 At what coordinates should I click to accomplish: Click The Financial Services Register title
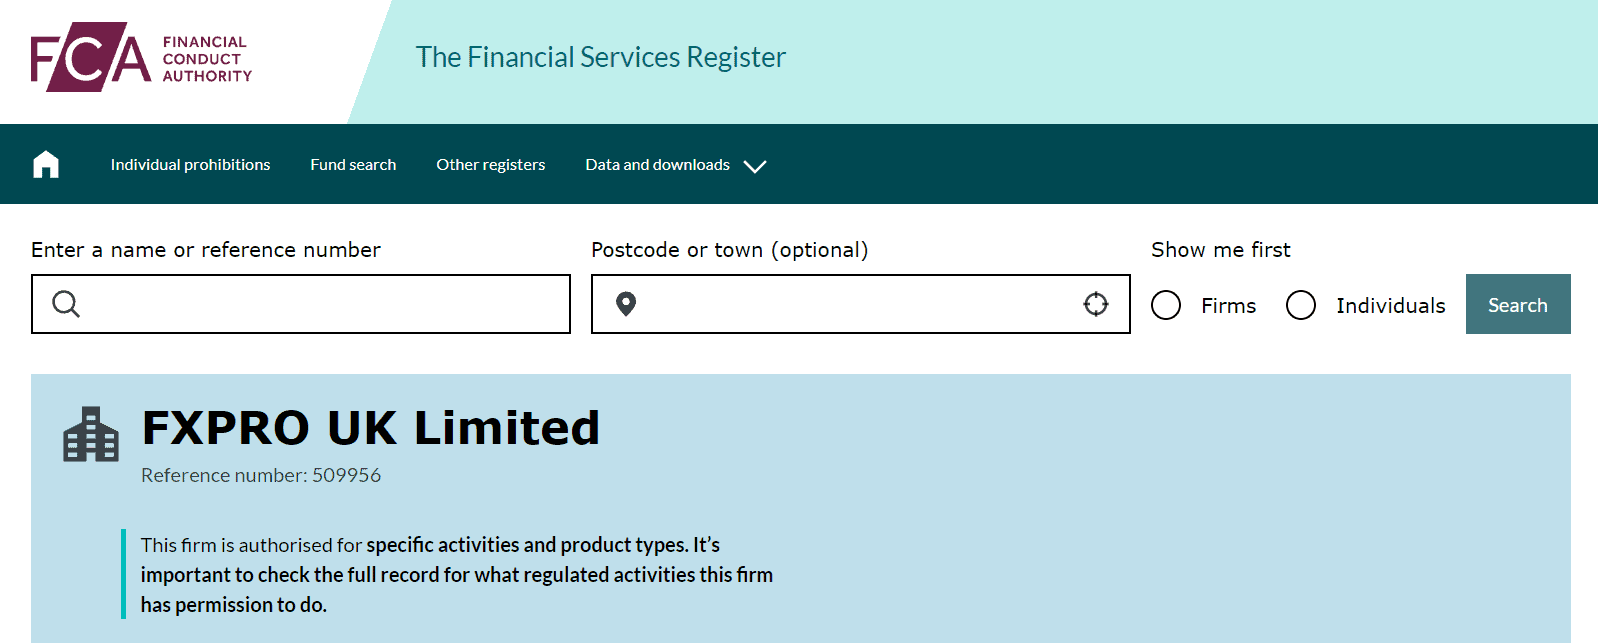click(x=600, y=57)
